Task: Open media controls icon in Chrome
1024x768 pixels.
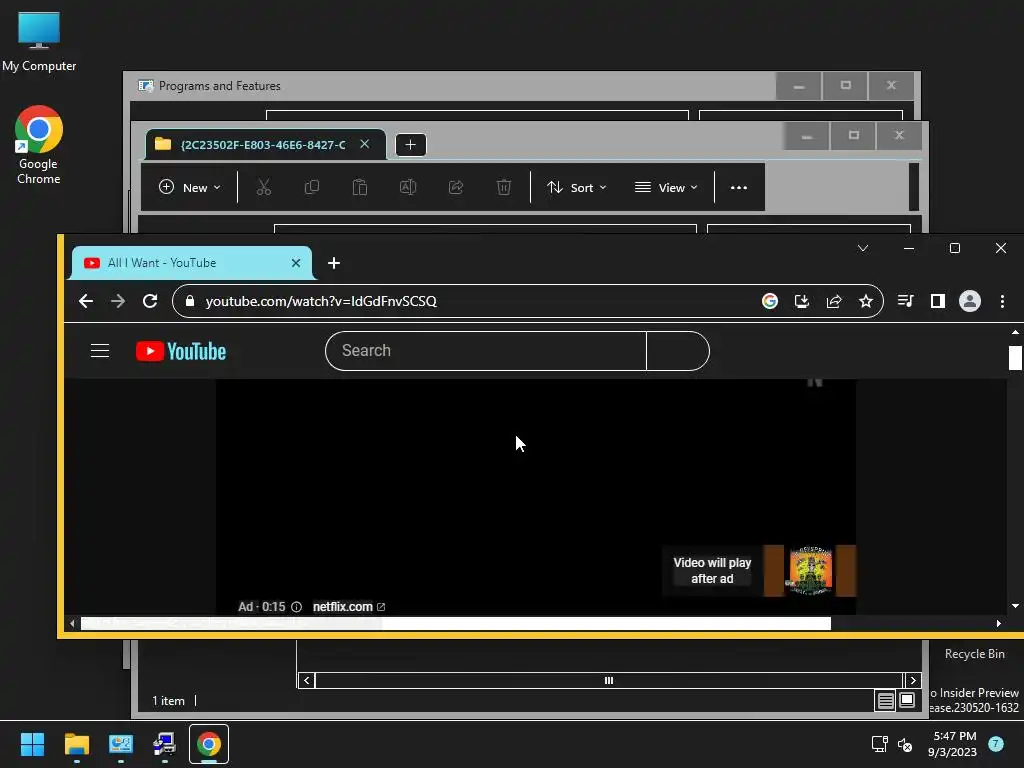Action: coord(905,301)
